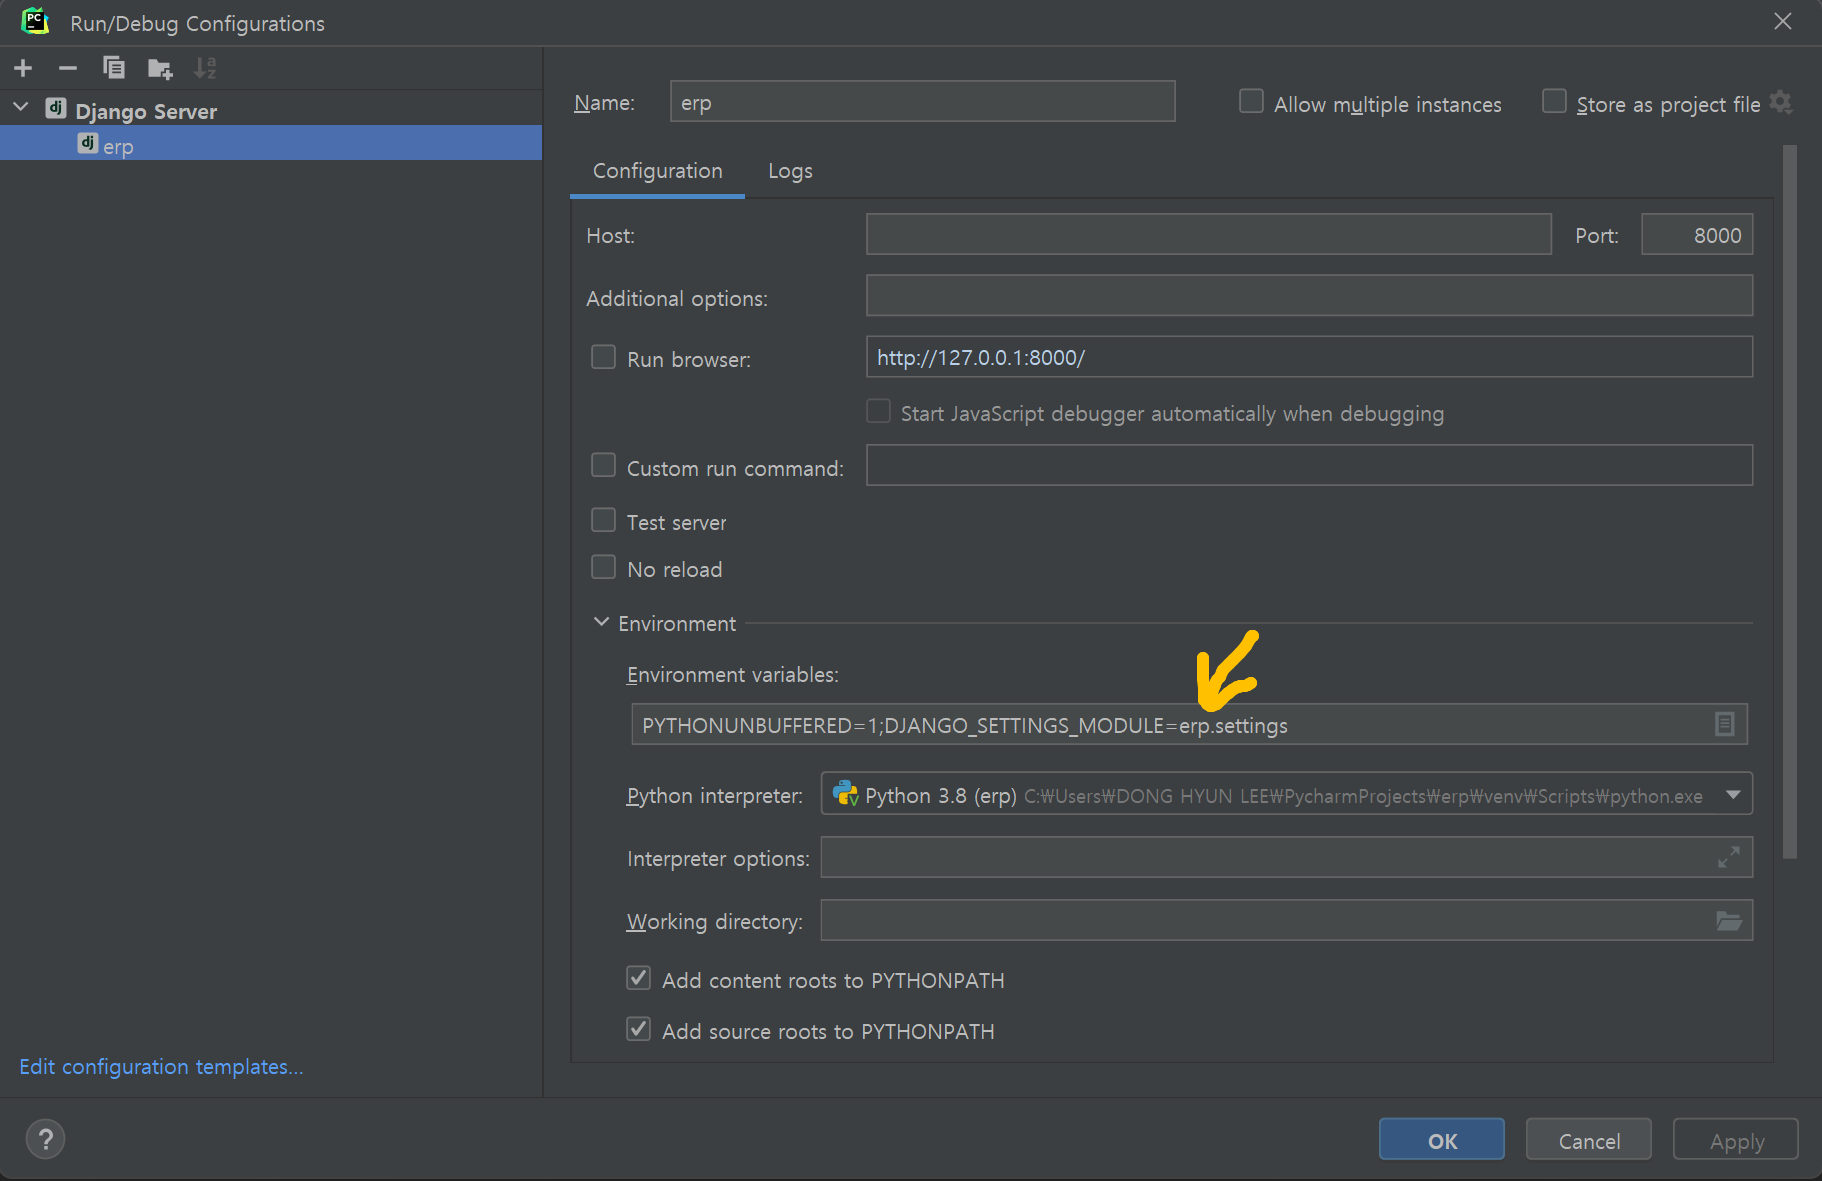Screen dimensions: 1822x1181
Task: Click the OK button
Action: click(x=1441, y=1140)
